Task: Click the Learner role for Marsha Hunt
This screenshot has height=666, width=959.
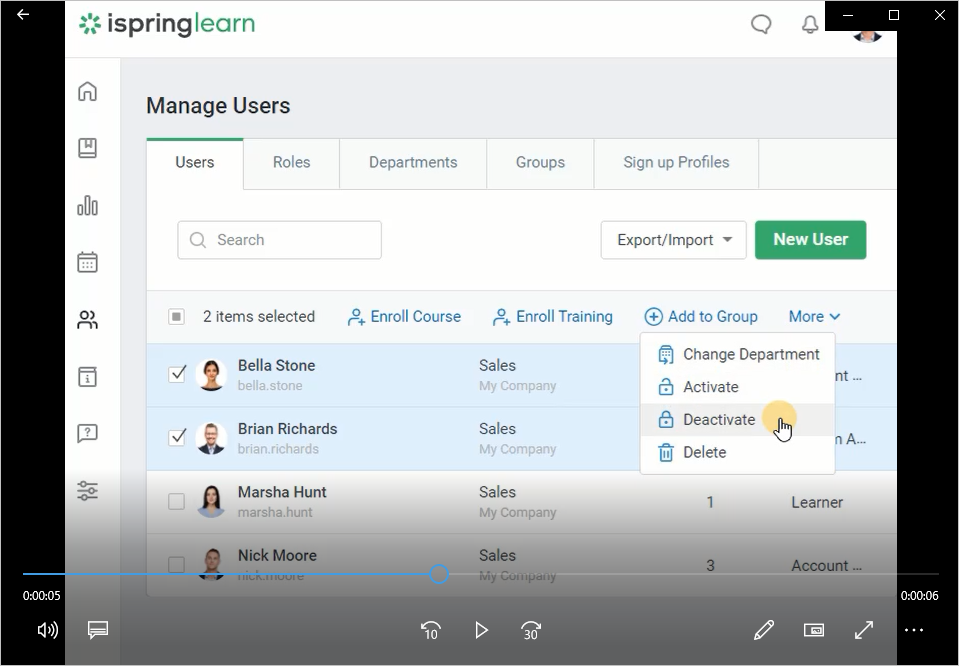Action: (817, 503)
